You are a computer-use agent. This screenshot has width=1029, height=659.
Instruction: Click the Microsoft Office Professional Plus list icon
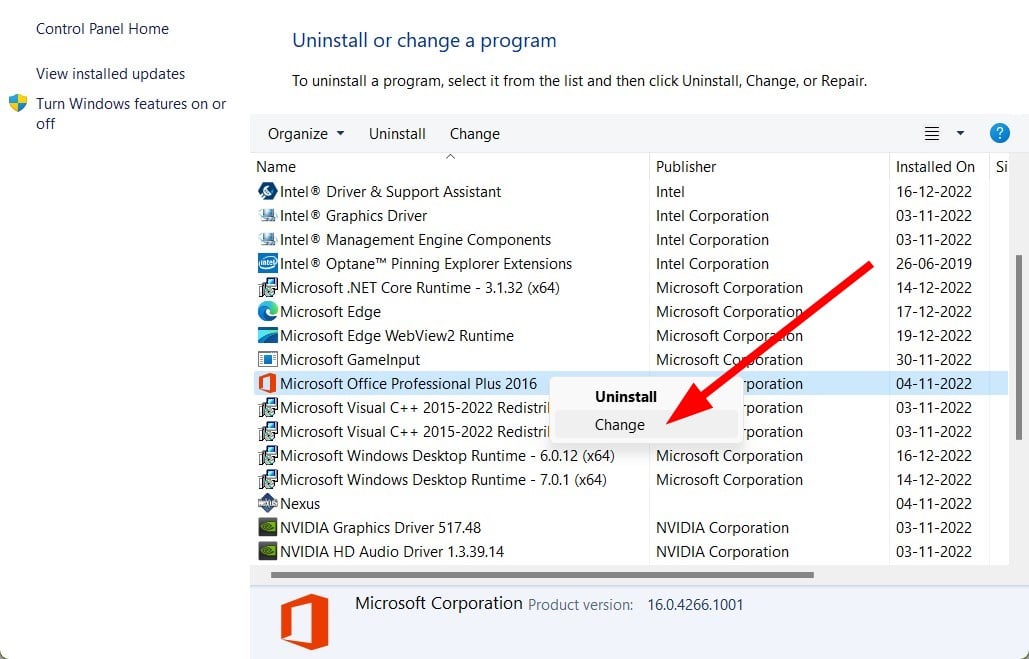click(x=267, y=383)
